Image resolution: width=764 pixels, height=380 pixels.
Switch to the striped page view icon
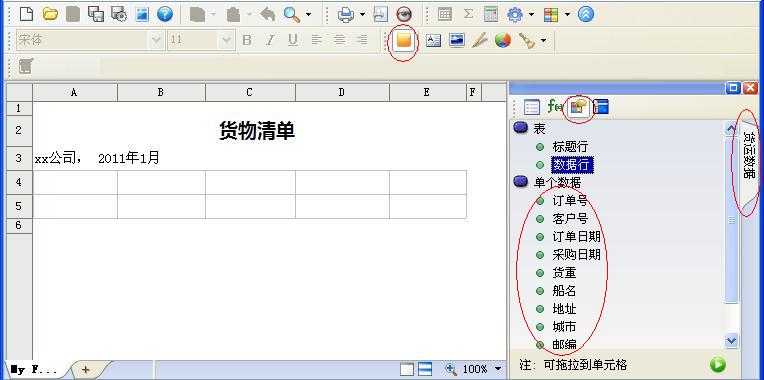click(x=425, y=369)
